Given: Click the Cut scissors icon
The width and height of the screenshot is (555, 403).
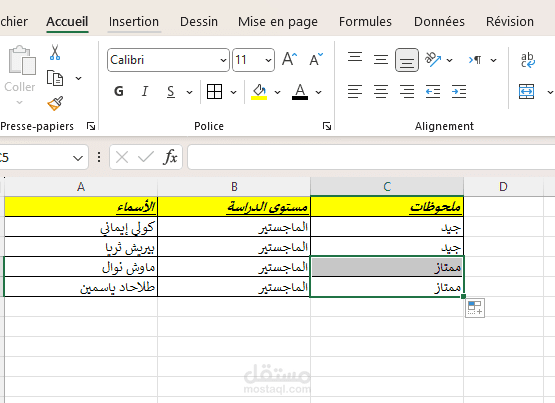Looking at the screenshot, I should point(55,52).
